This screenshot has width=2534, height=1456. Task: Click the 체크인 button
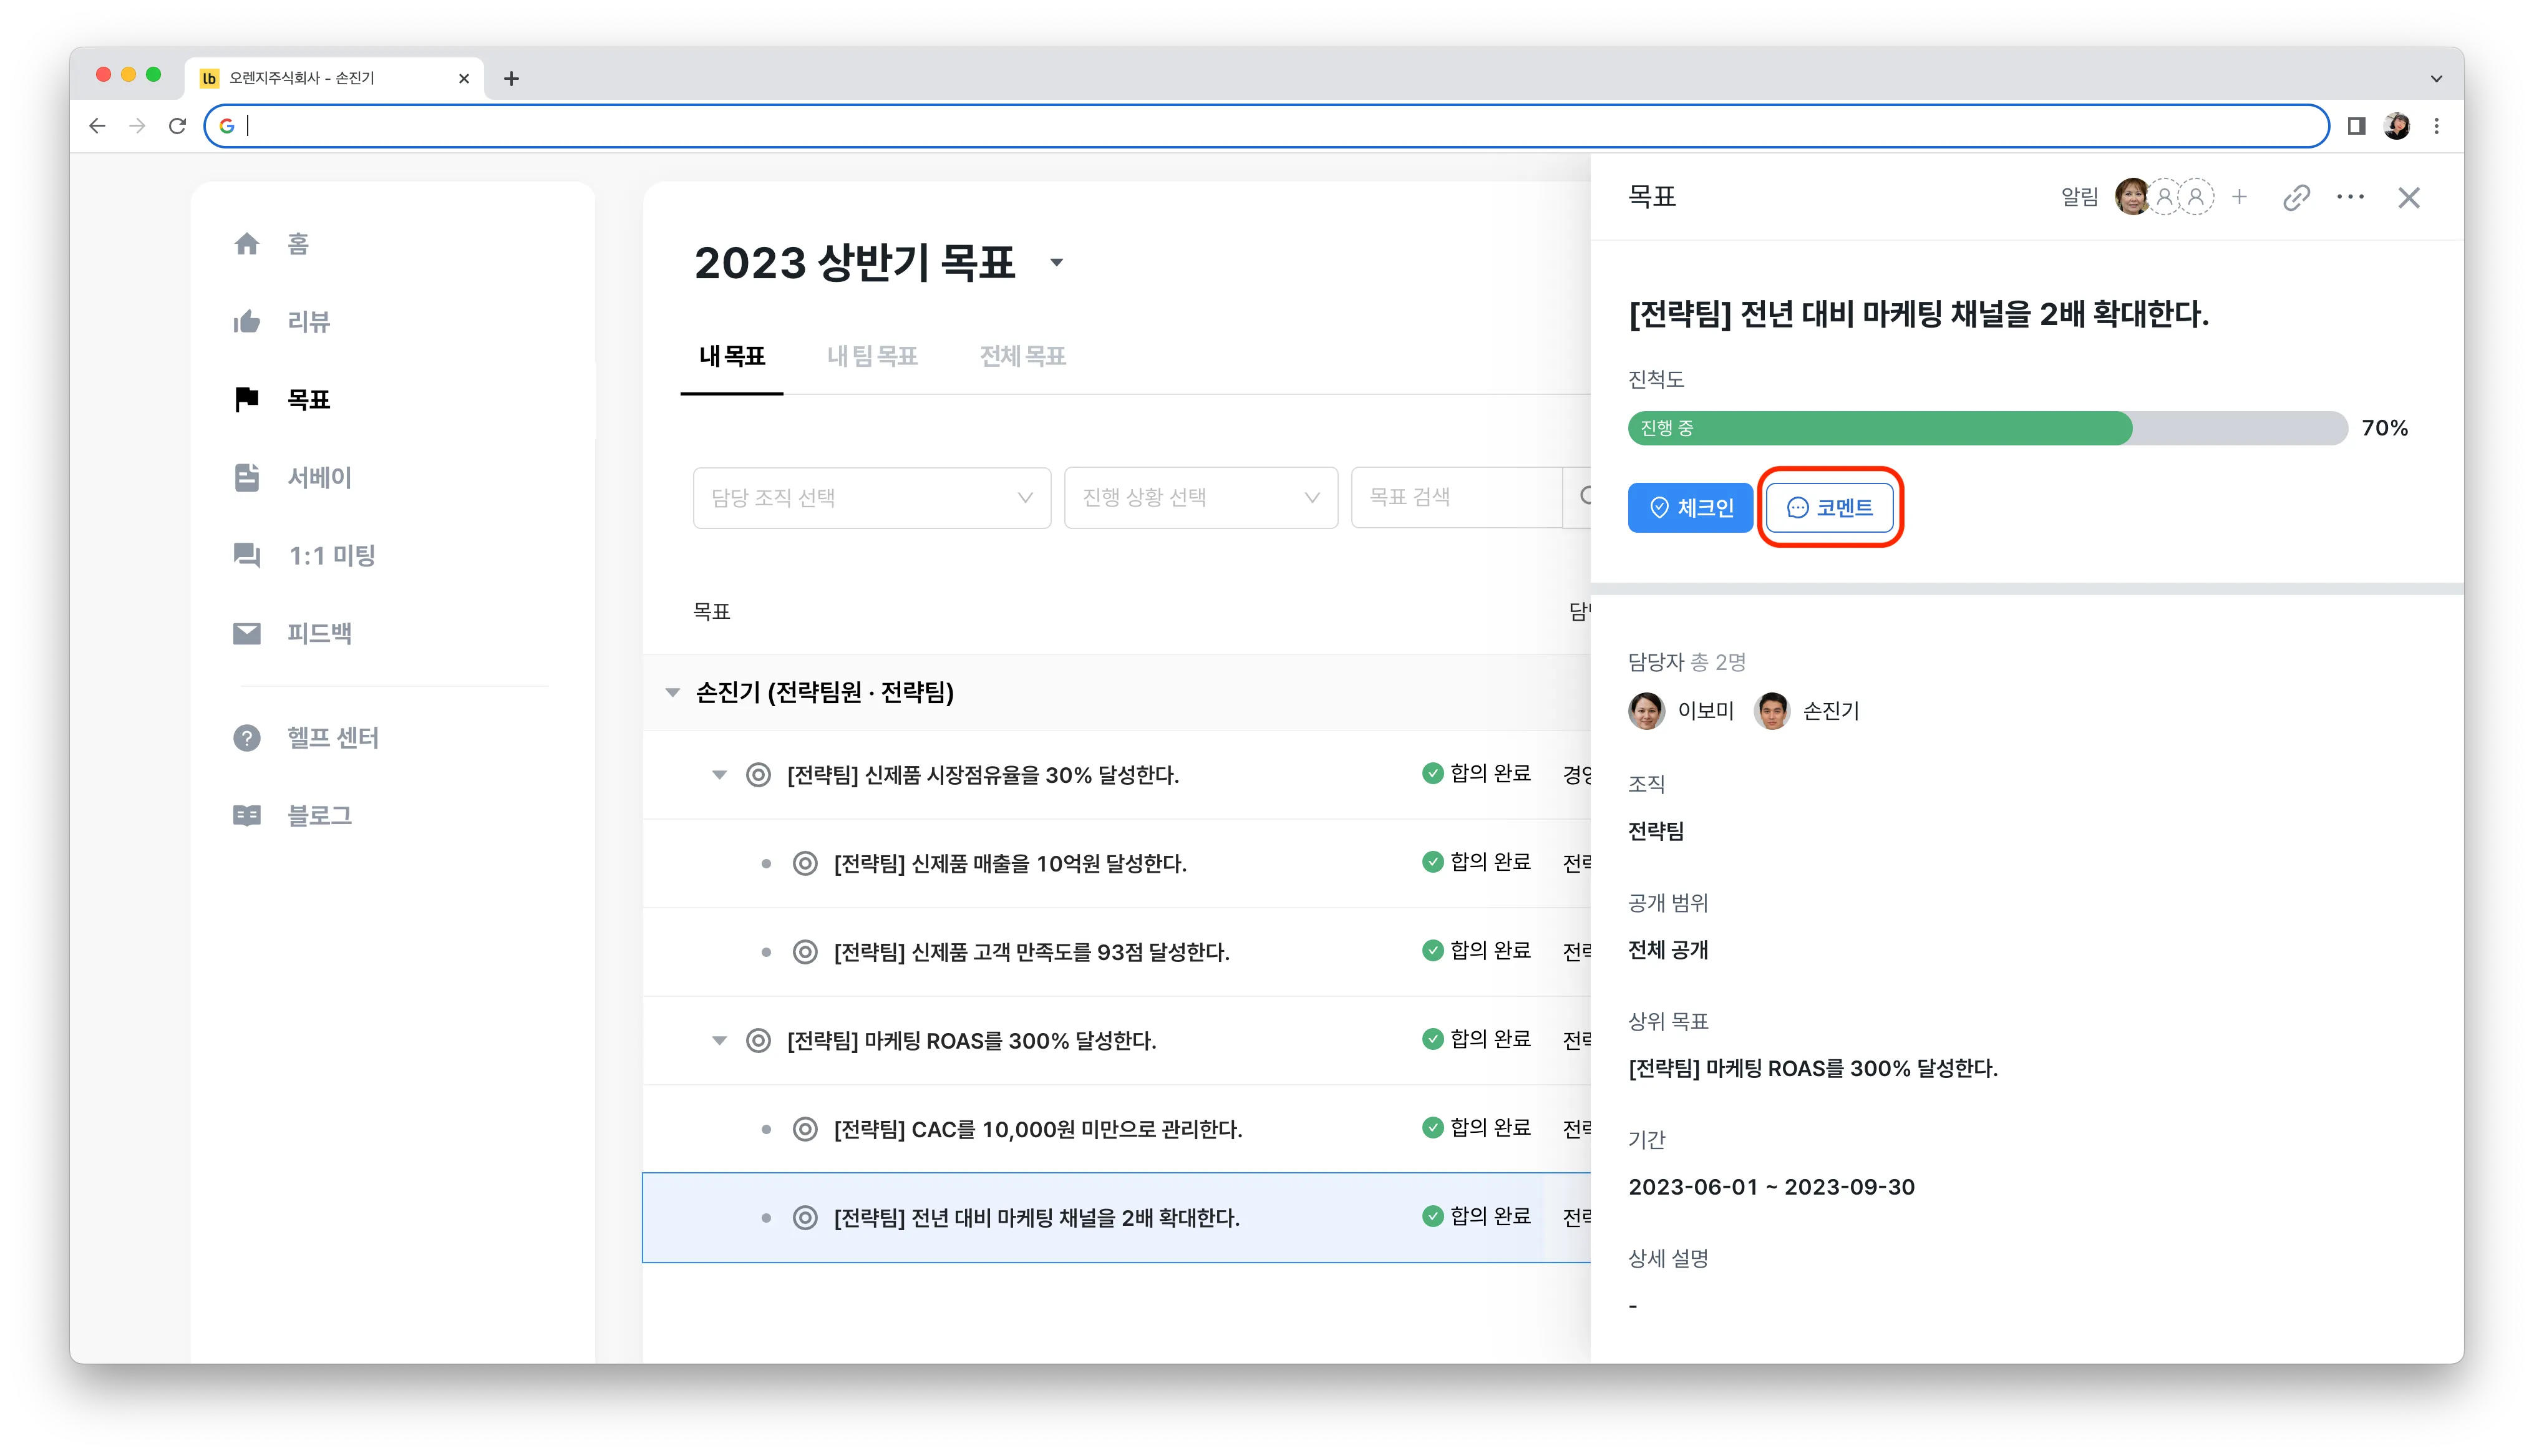[1690, 508]
